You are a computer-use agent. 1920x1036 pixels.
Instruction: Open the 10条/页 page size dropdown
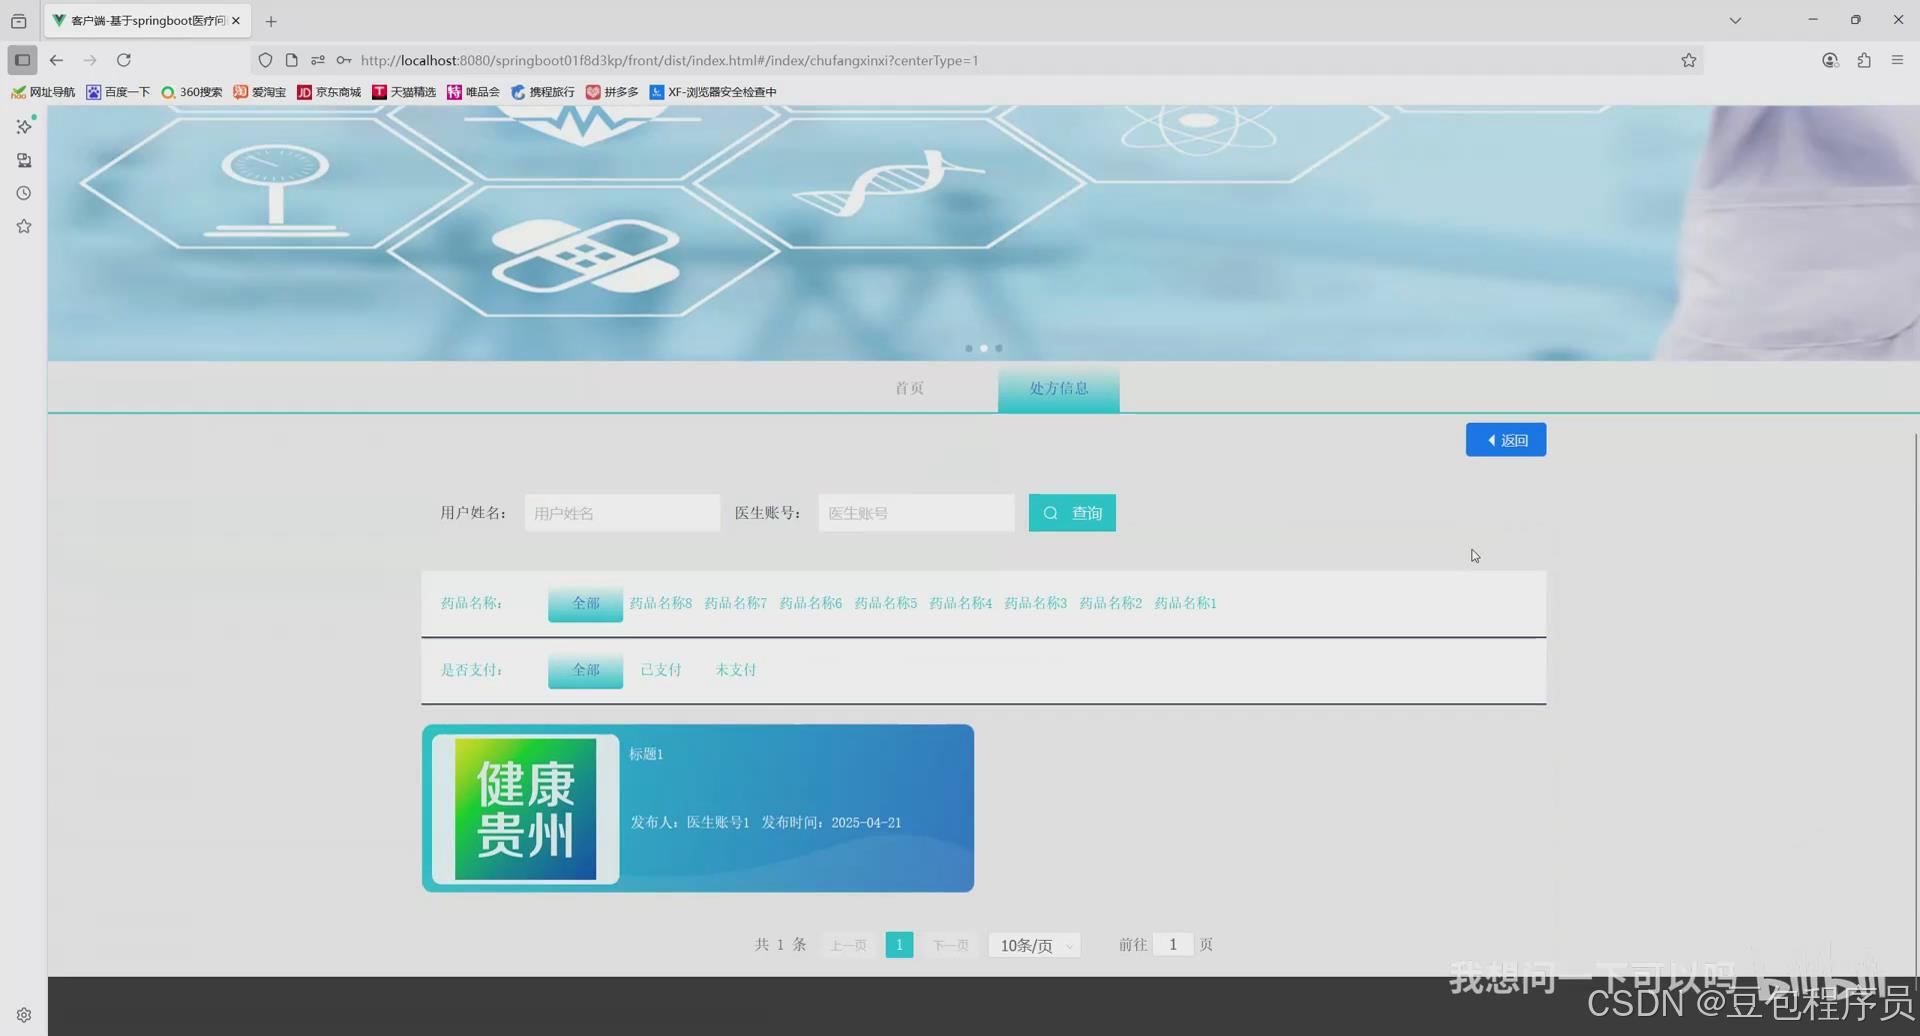[1034, 945]
